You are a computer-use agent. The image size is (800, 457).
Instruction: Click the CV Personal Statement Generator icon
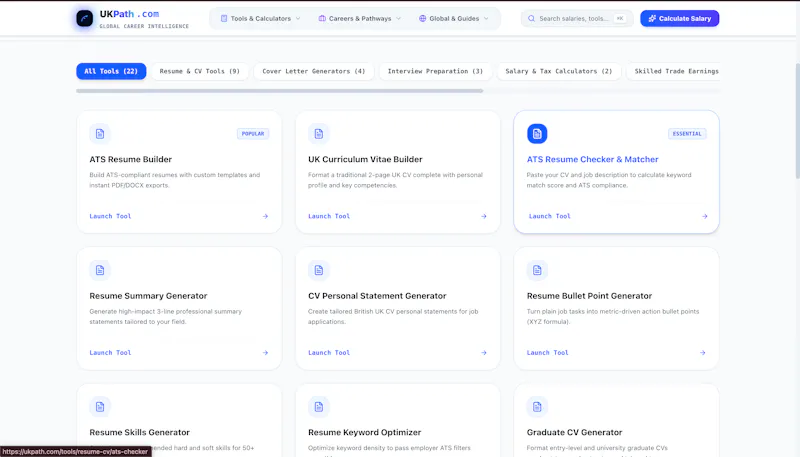(319, 270)
